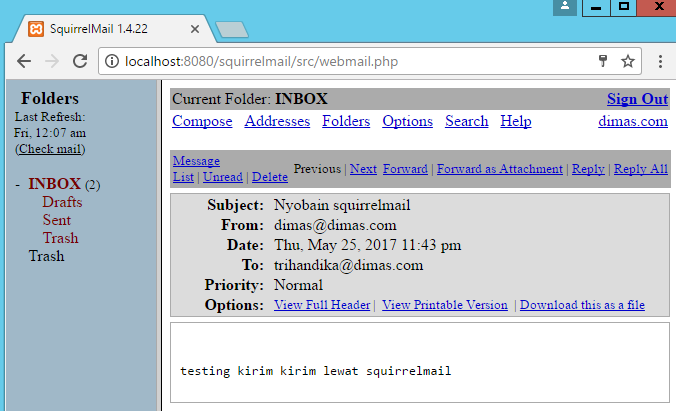Open the top-level black Trash folder
This screenshot has width=676, height=411.
tap(47, 256)
